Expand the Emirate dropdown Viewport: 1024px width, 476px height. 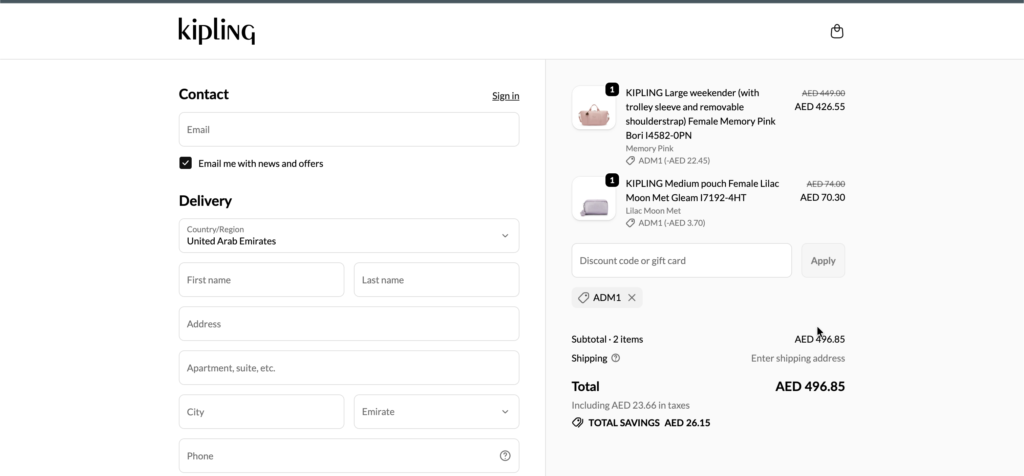click(436, 411)
